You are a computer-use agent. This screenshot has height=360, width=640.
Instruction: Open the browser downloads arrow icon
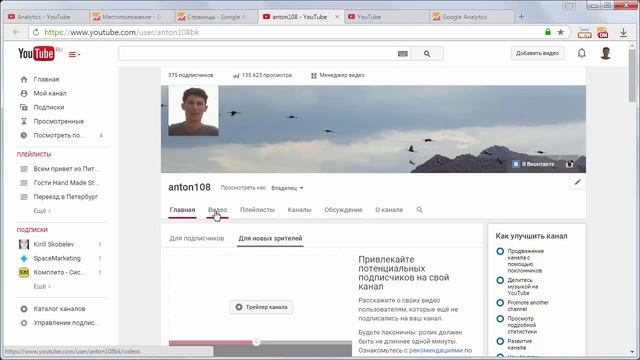[x=623, y=32]
